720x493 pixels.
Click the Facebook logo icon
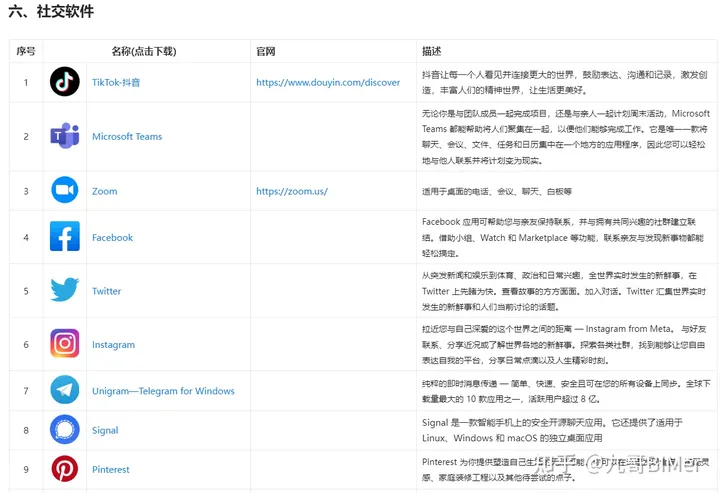pos(64,236)
